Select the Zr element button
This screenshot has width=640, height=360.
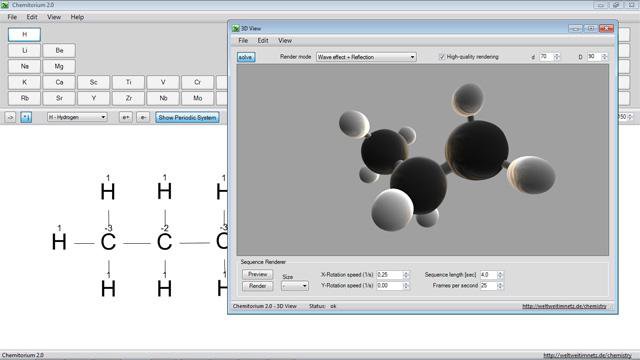[129, 98]
